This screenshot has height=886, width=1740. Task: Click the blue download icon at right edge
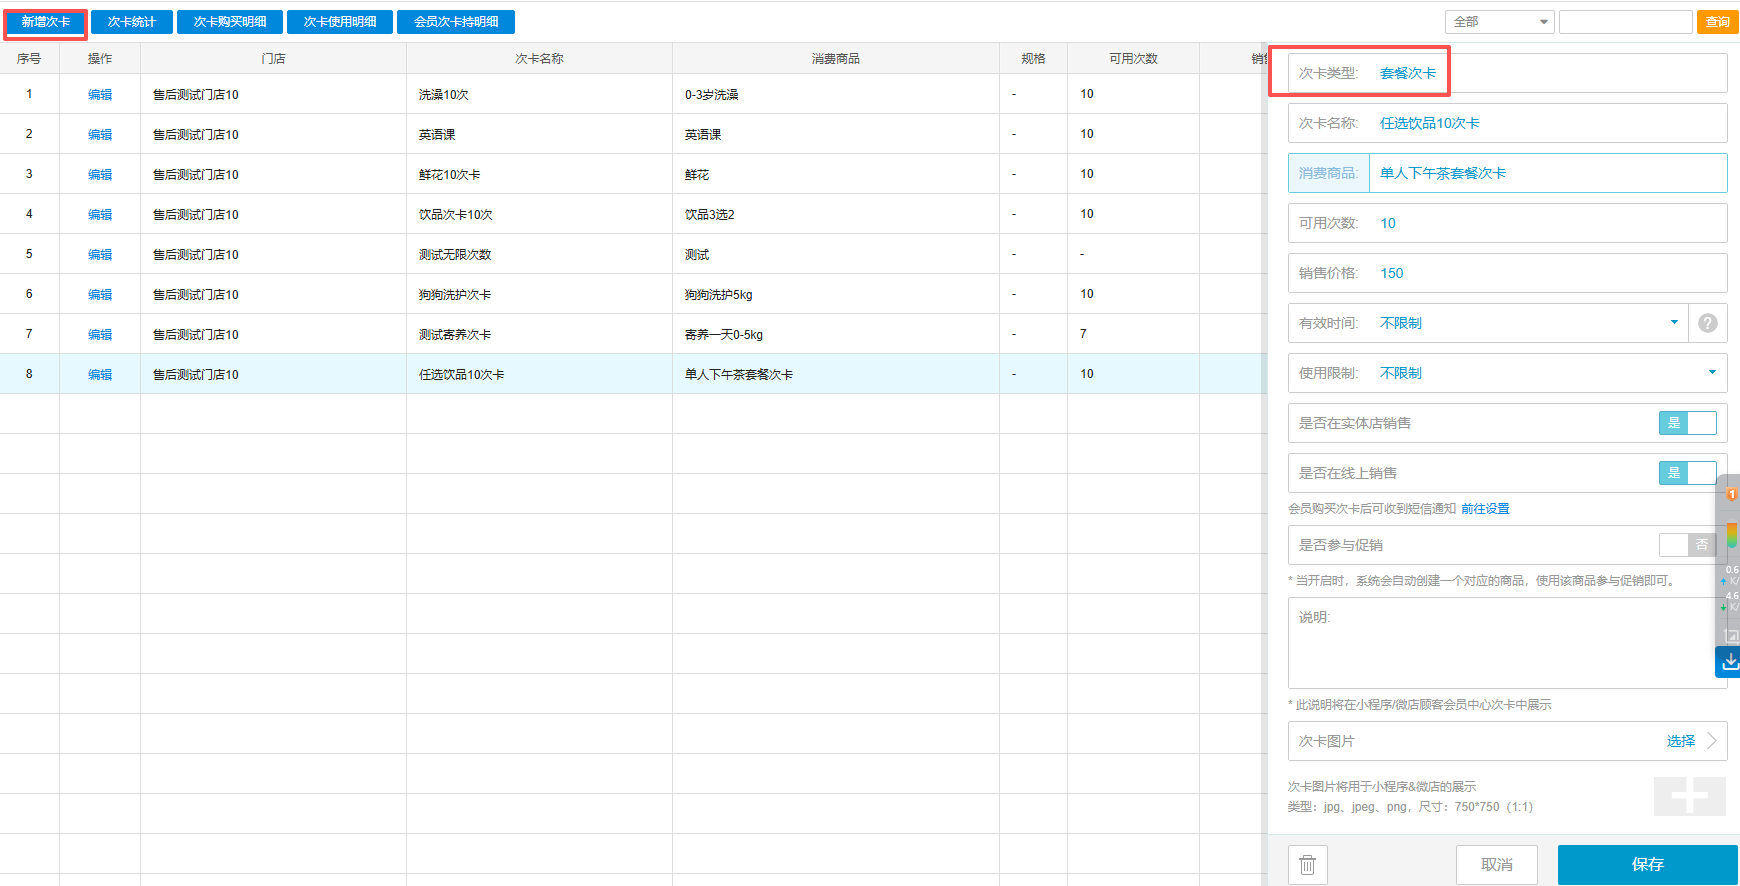pos(1729,661)
